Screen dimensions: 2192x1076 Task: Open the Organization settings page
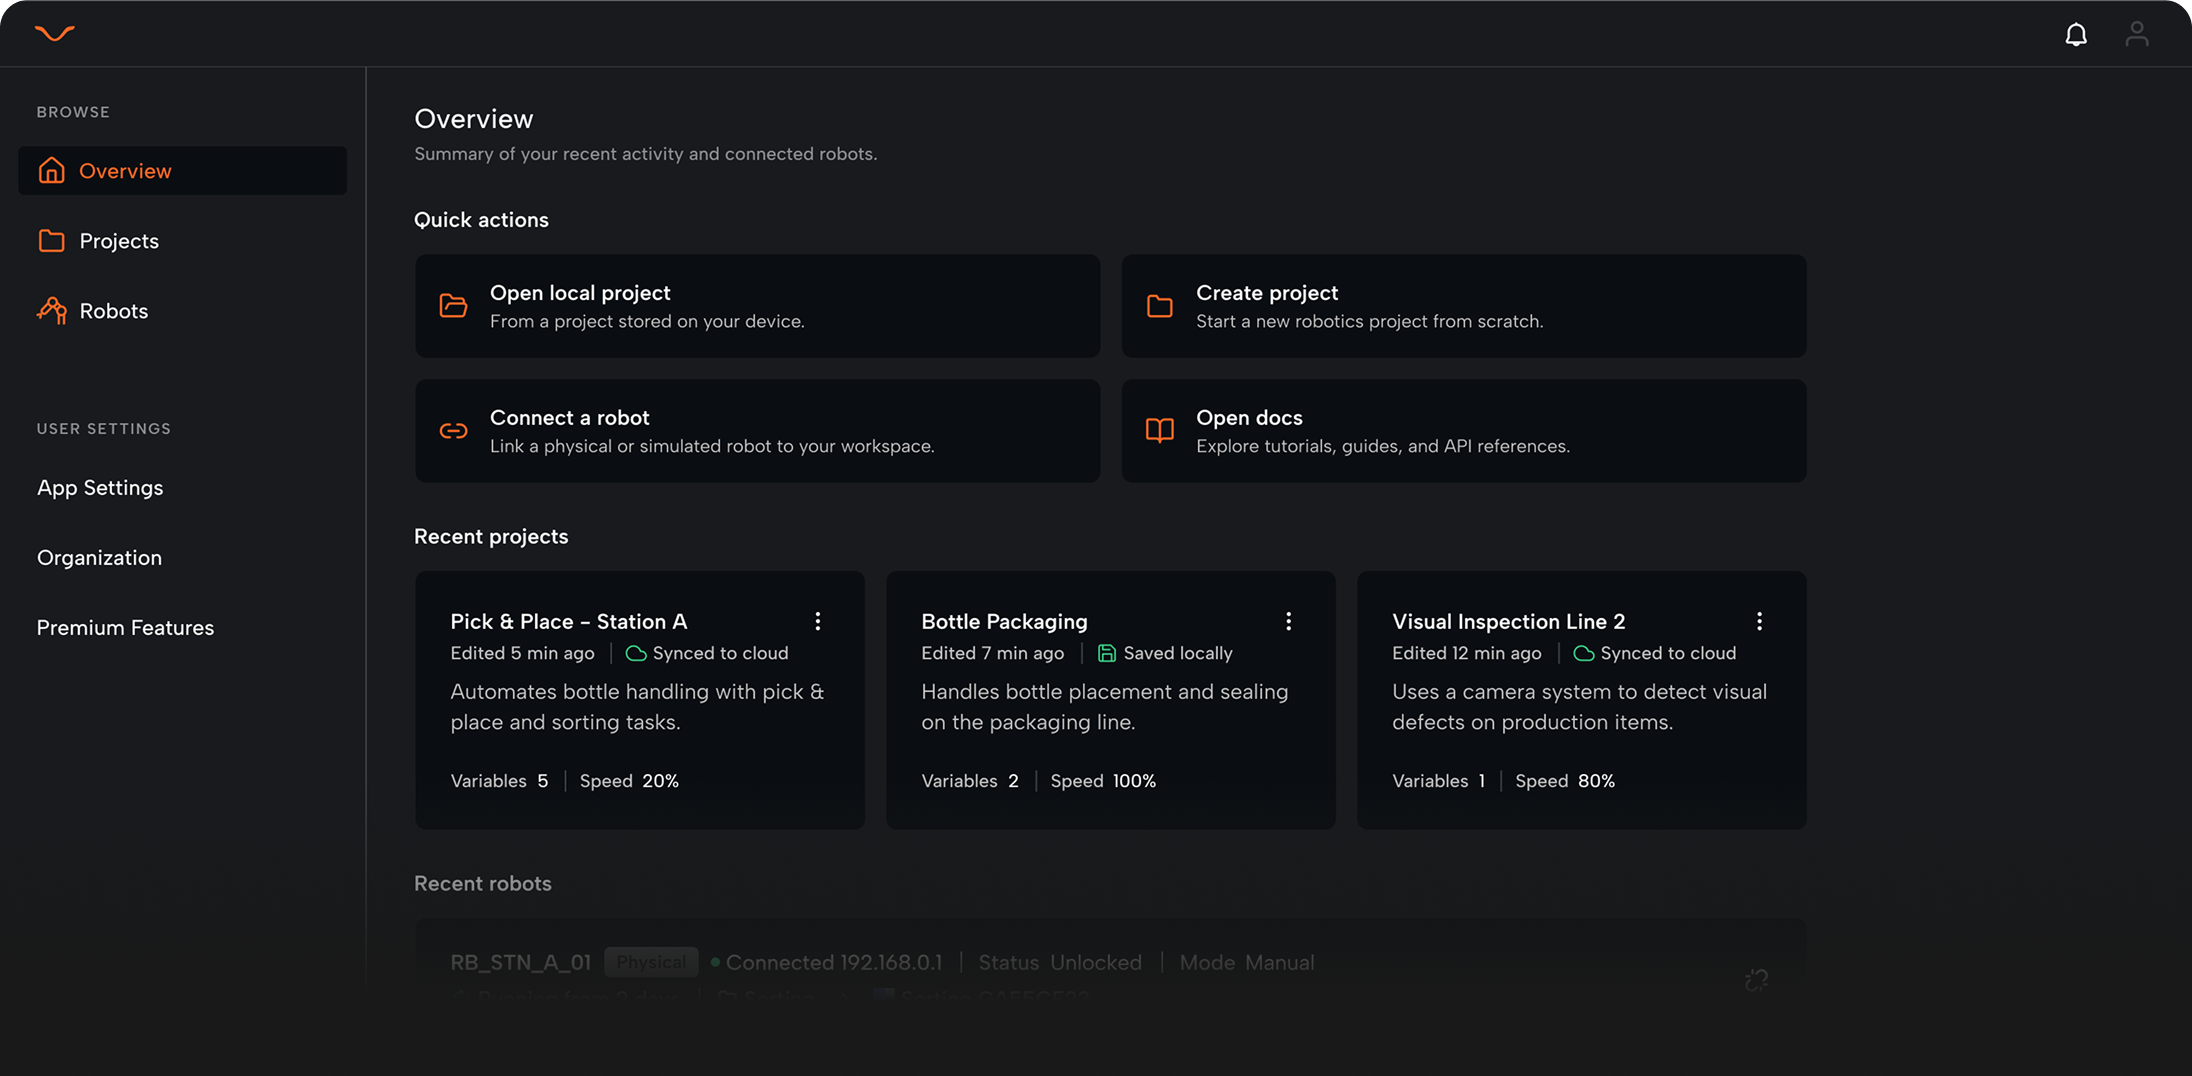tap(99, 558)
